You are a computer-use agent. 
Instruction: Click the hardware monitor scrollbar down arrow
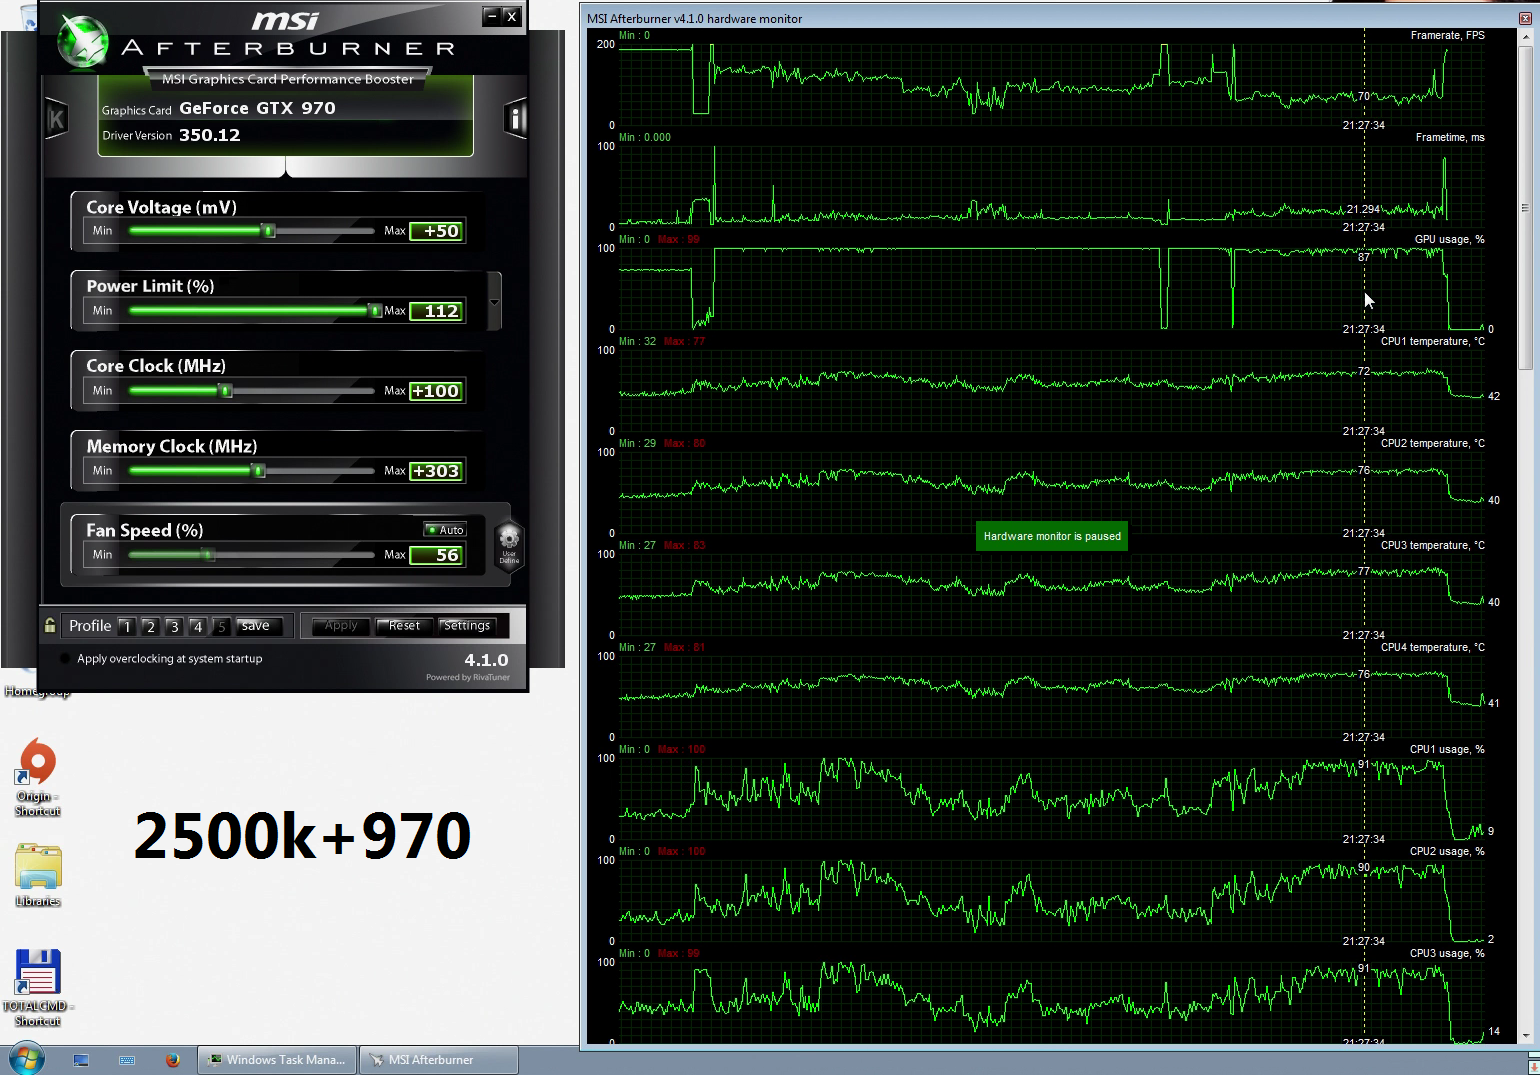coord(1525,1035)
